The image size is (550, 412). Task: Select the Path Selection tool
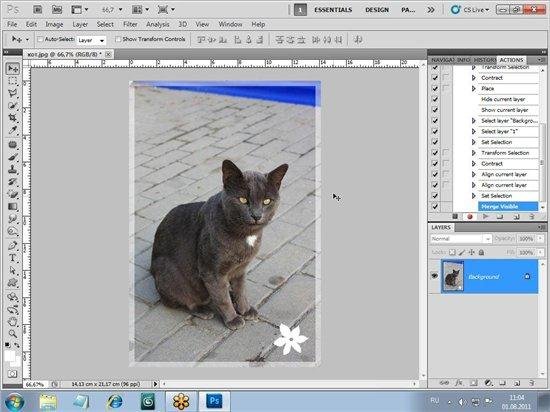tap(13, 270)
